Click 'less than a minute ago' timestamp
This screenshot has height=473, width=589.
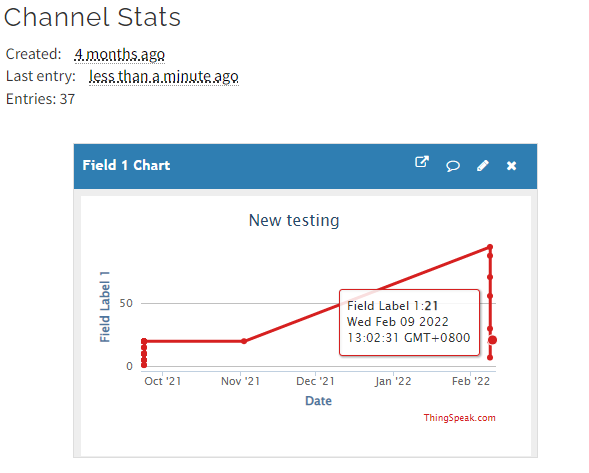[164, 77]
